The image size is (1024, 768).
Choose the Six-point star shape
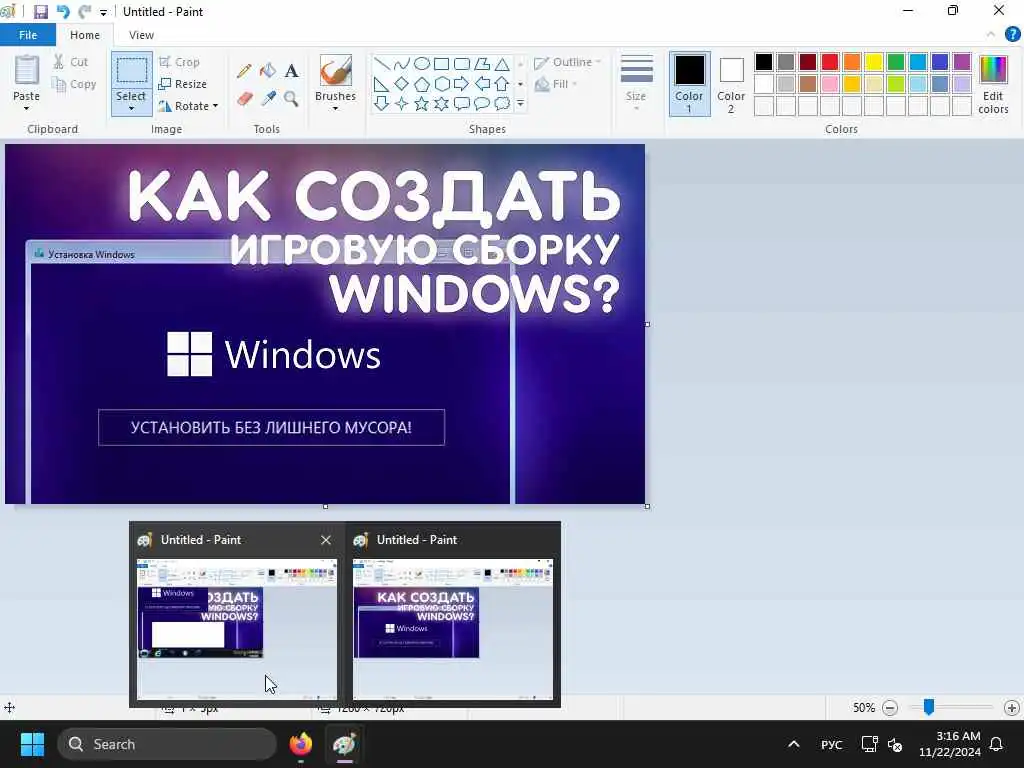441,103
